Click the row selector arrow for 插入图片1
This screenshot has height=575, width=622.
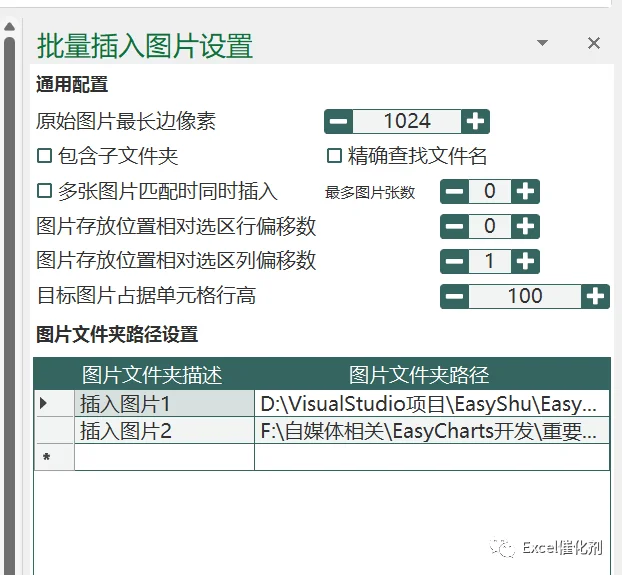tap(54, 404)
